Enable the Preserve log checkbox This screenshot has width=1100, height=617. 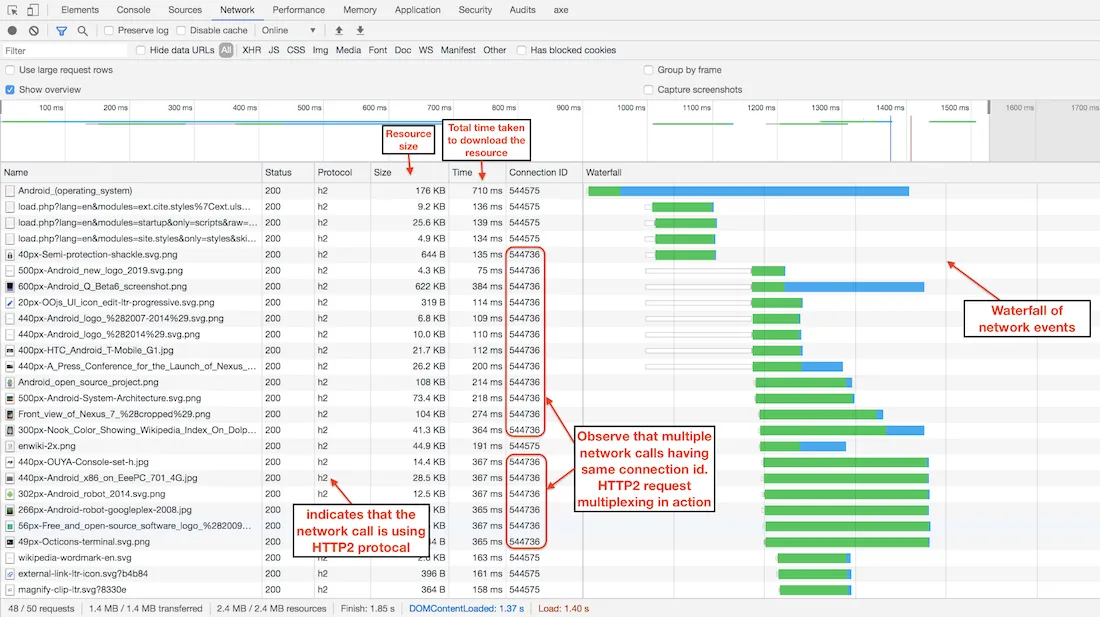tap(110, 31)
